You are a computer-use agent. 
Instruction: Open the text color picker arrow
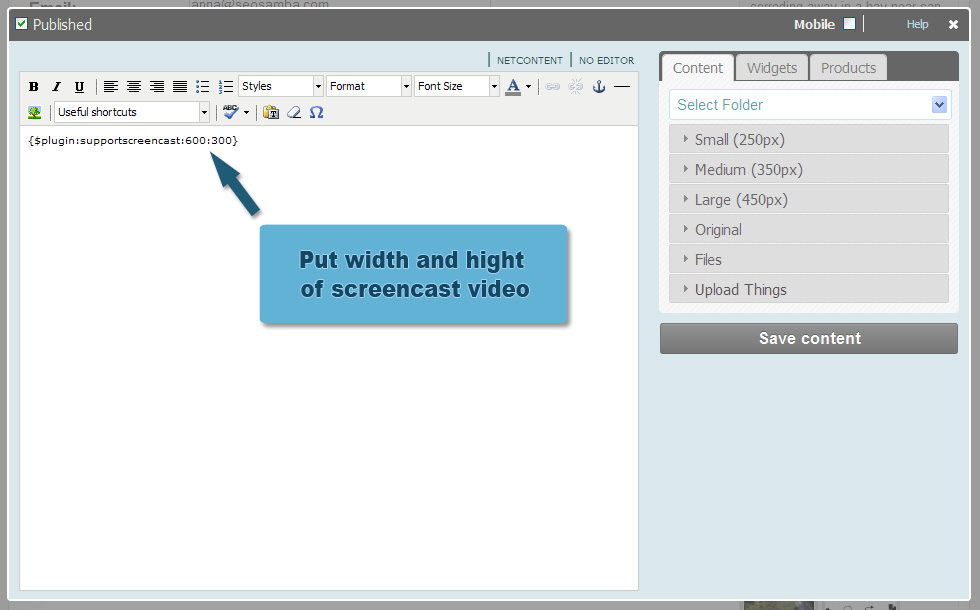529,86
